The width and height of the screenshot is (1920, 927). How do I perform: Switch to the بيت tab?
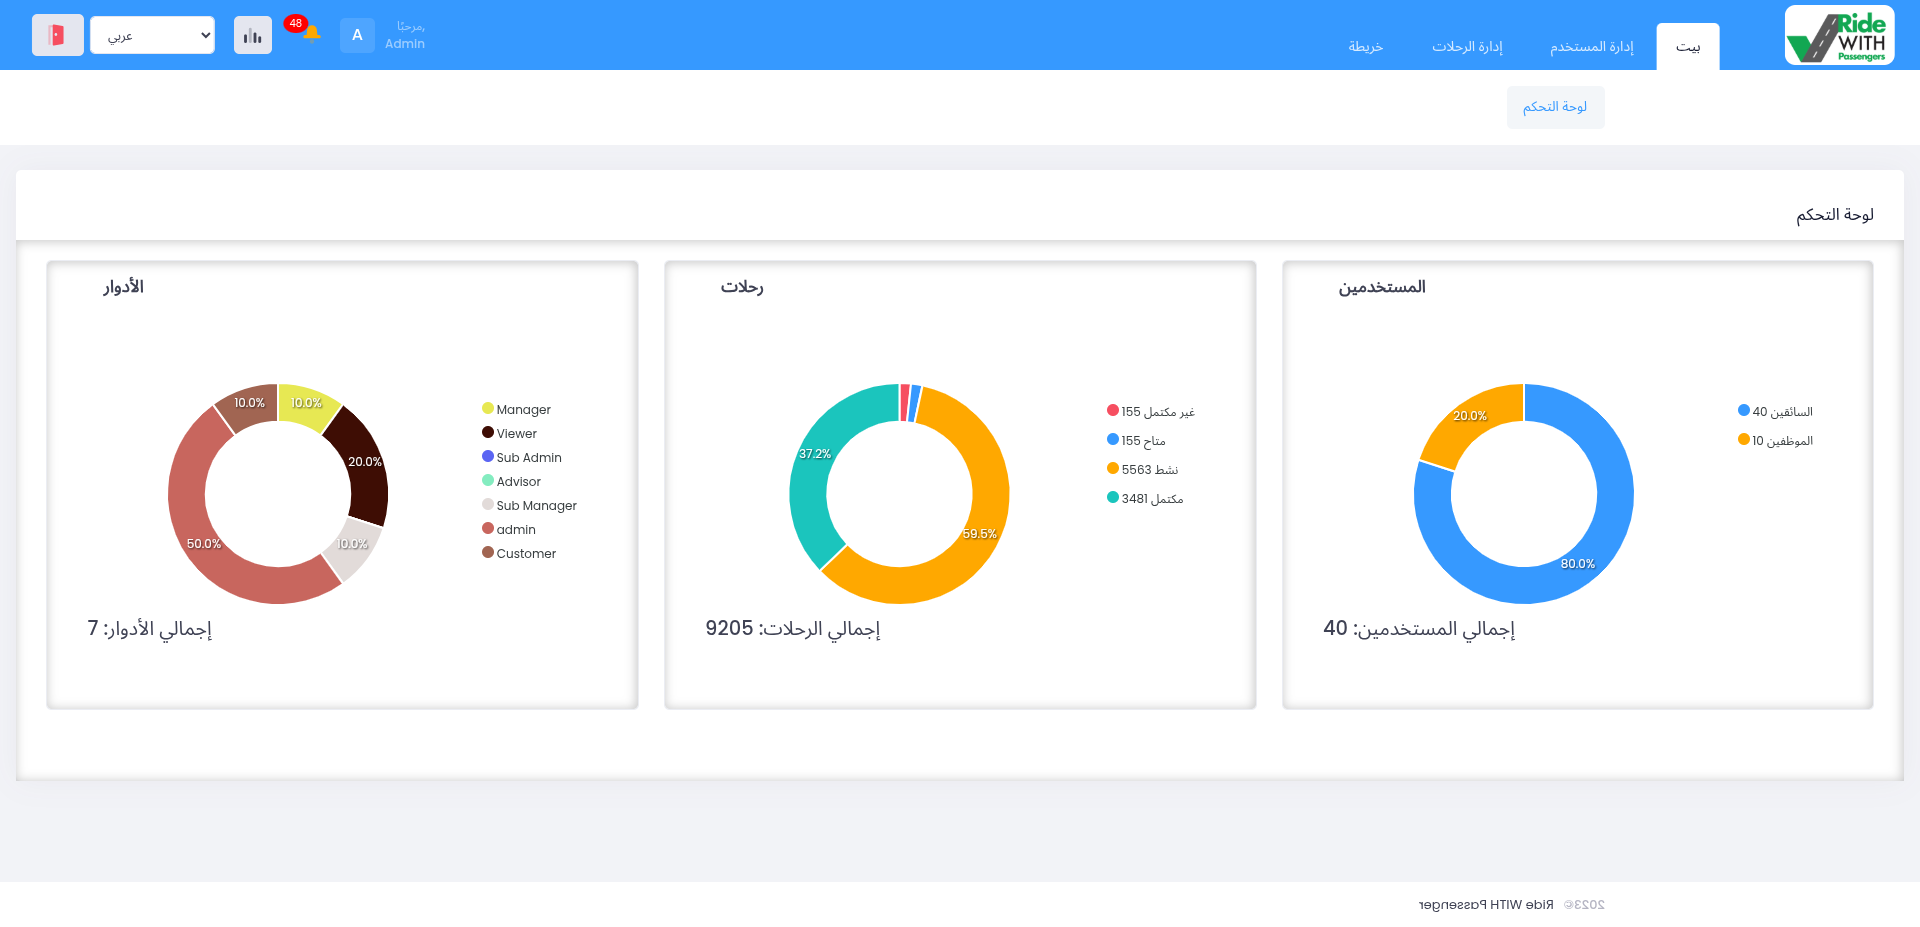pyautogui.click(x=1688, y=47)
